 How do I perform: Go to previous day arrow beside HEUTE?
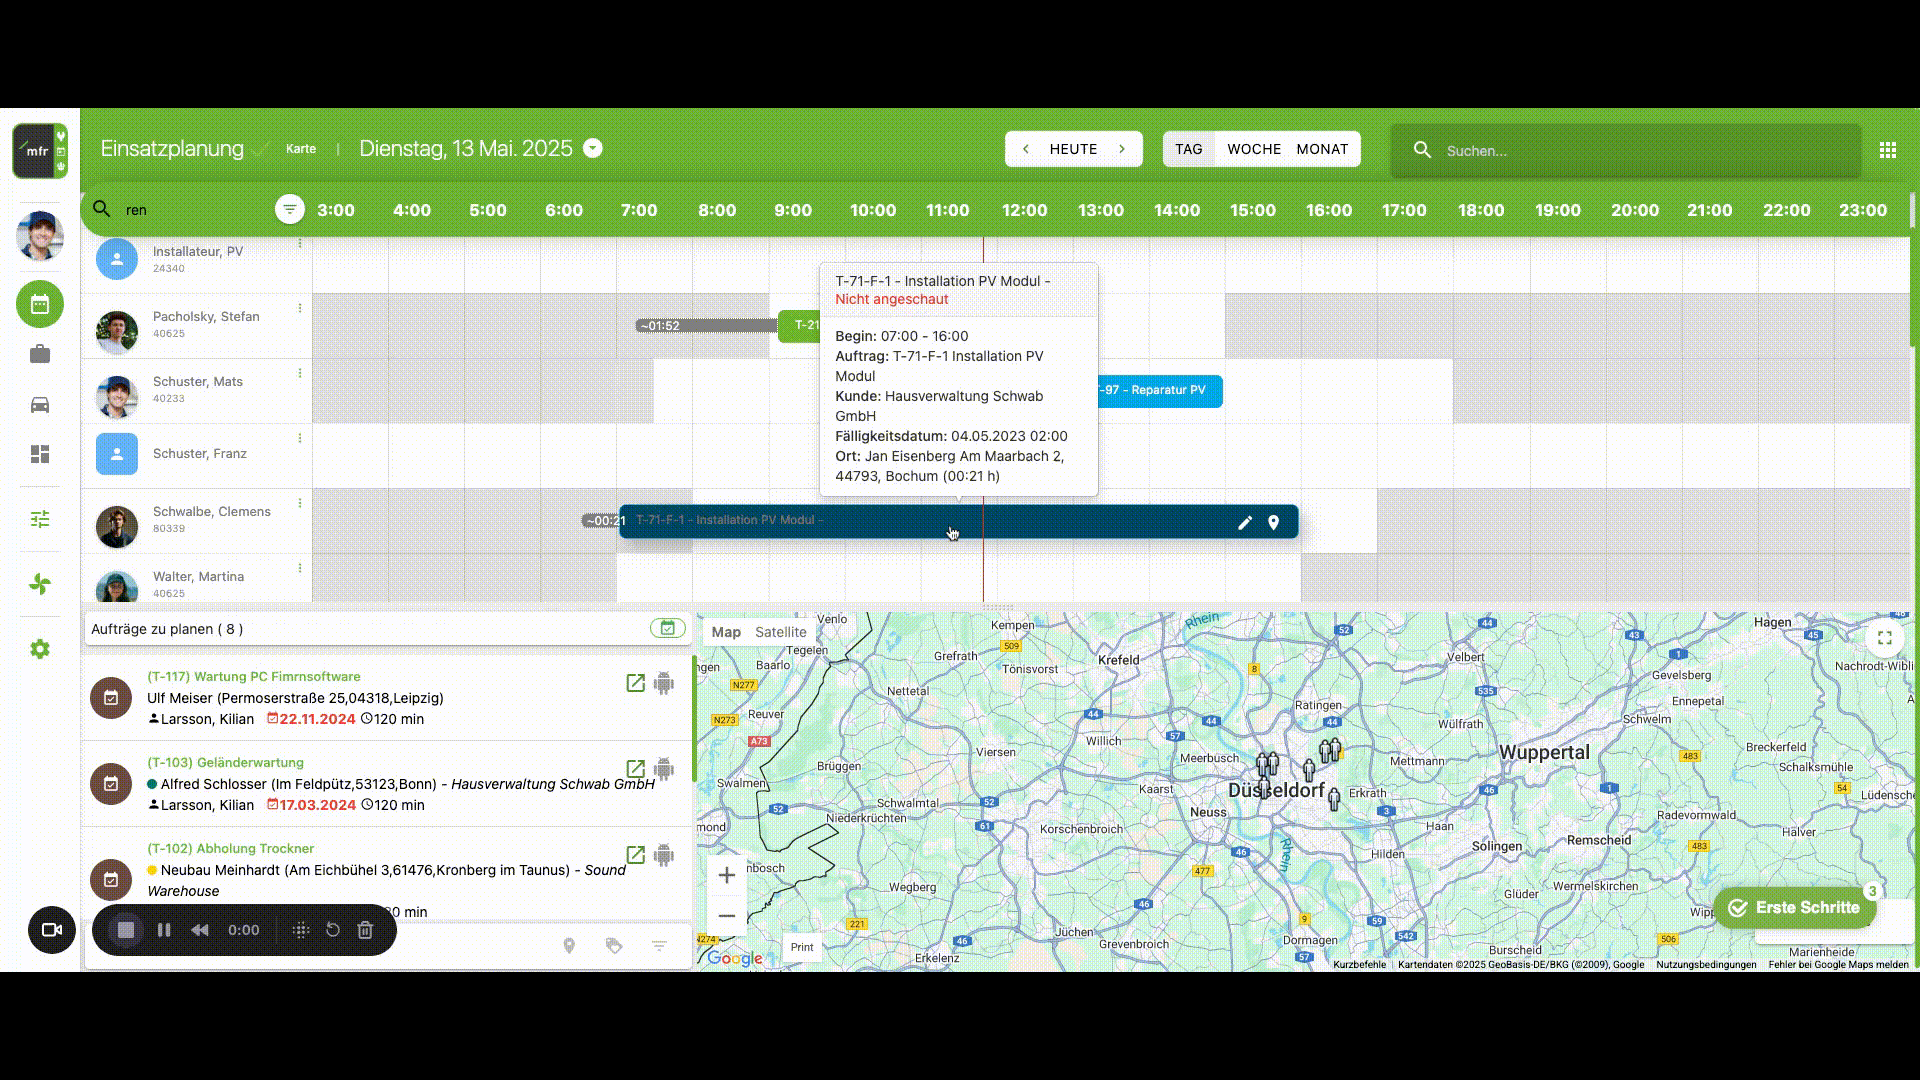click(x=1025, y=149)
